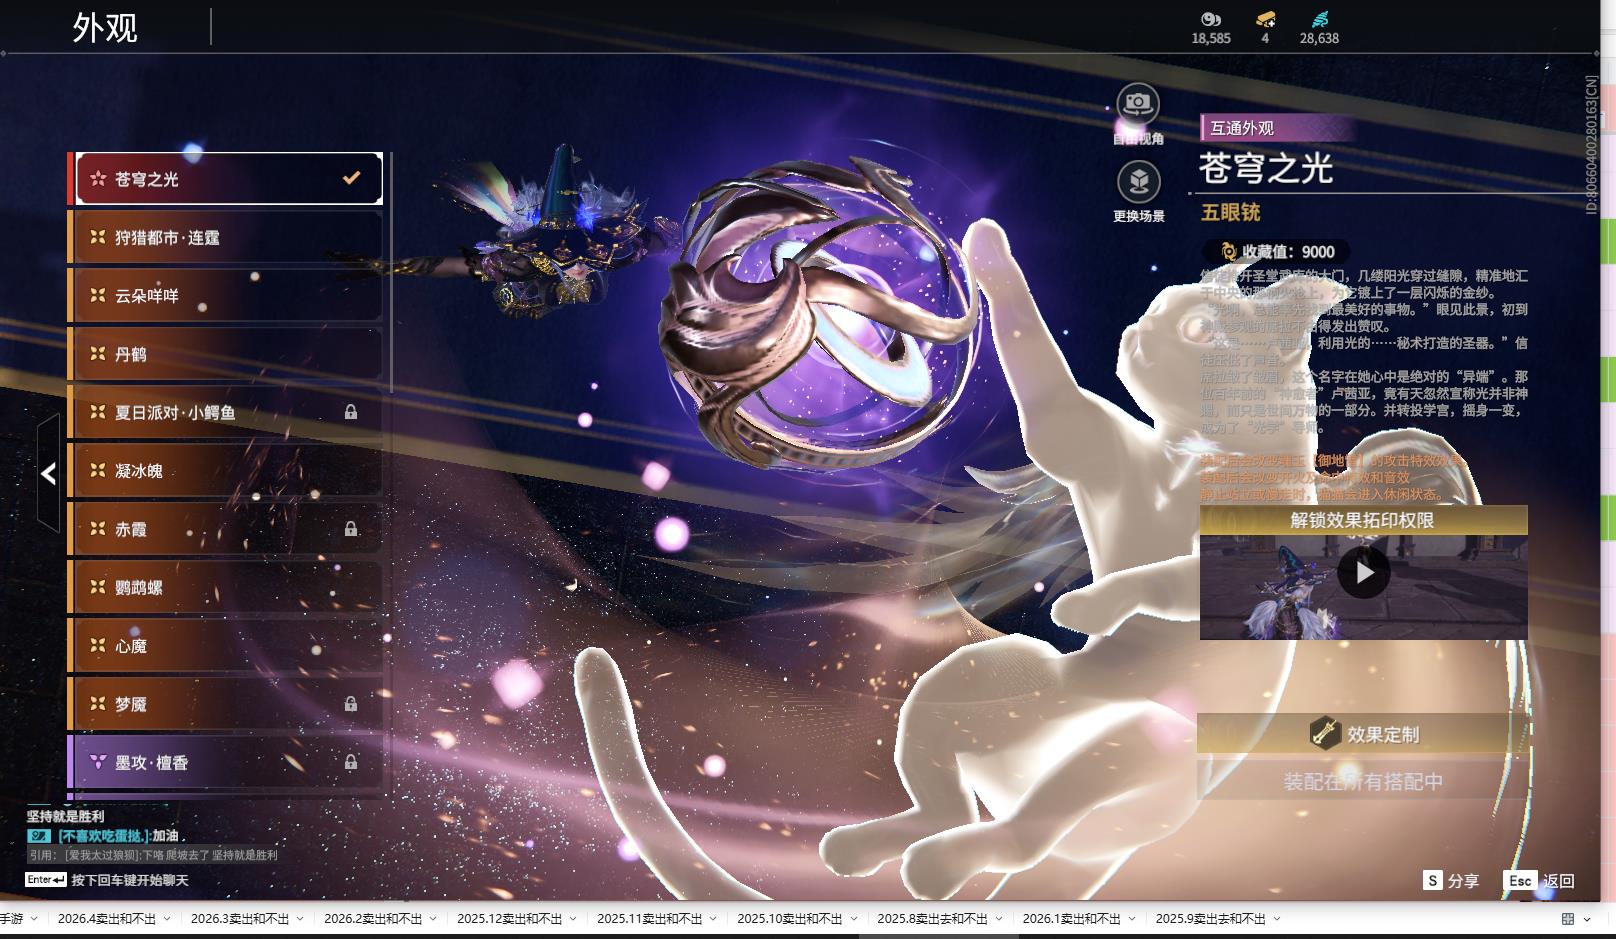Click the free camera view (自由视角) icon
The width and height of the screenshot is (1616, 939).
pyautogui.click(x=1138, y=103)
